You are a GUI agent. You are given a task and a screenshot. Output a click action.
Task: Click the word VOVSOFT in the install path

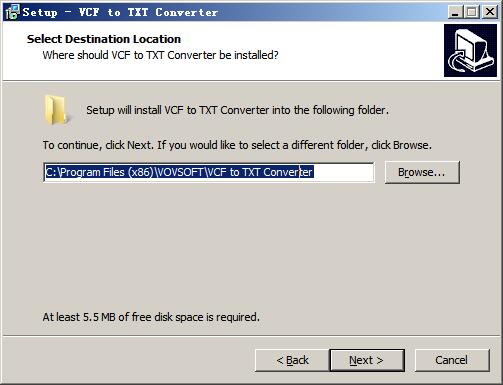point(180,172)
